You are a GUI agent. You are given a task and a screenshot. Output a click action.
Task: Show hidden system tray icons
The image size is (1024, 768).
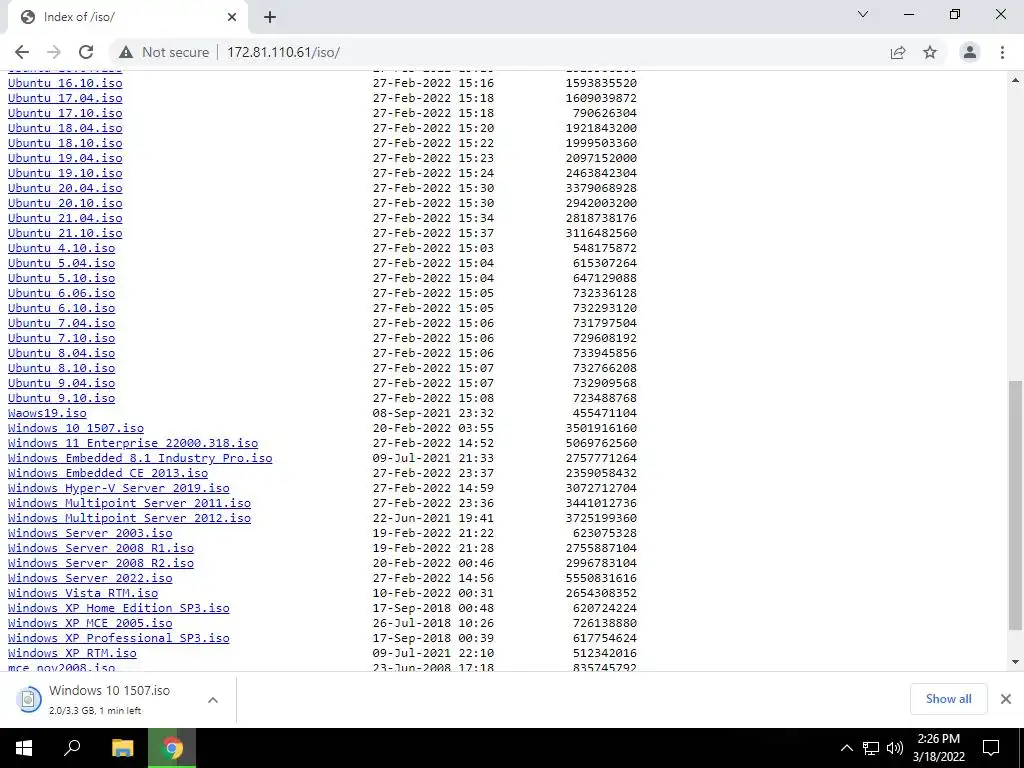(846, 748)
